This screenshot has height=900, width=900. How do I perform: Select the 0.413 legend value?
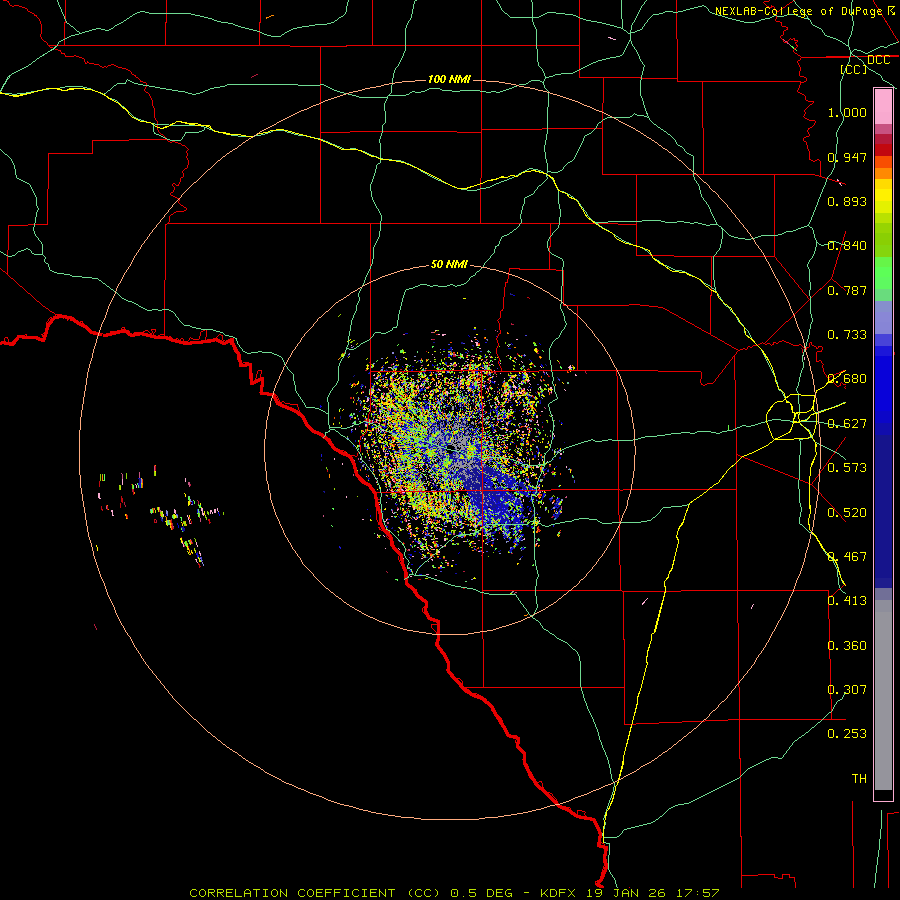(847, 601)
